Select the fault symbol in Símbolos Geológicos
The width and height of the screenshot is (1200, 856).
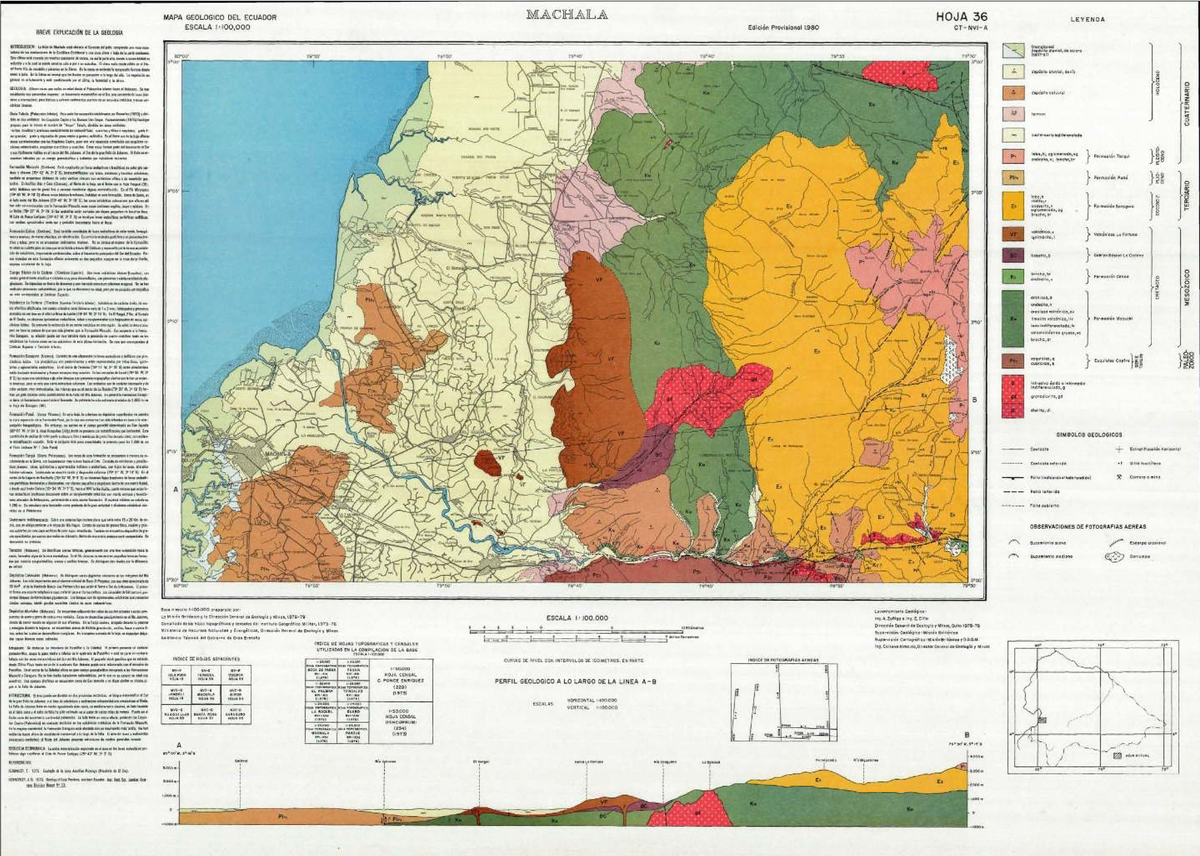click(1013, 477)
